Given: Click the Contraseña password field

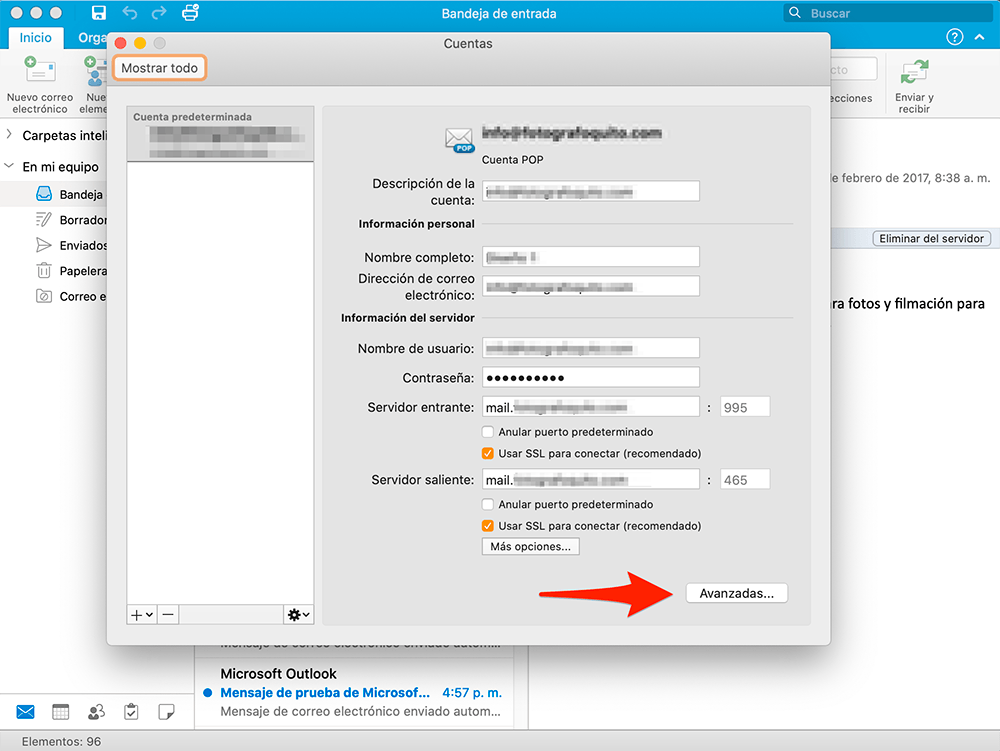Looking at the screenshot, I should (x=591, y=377).
